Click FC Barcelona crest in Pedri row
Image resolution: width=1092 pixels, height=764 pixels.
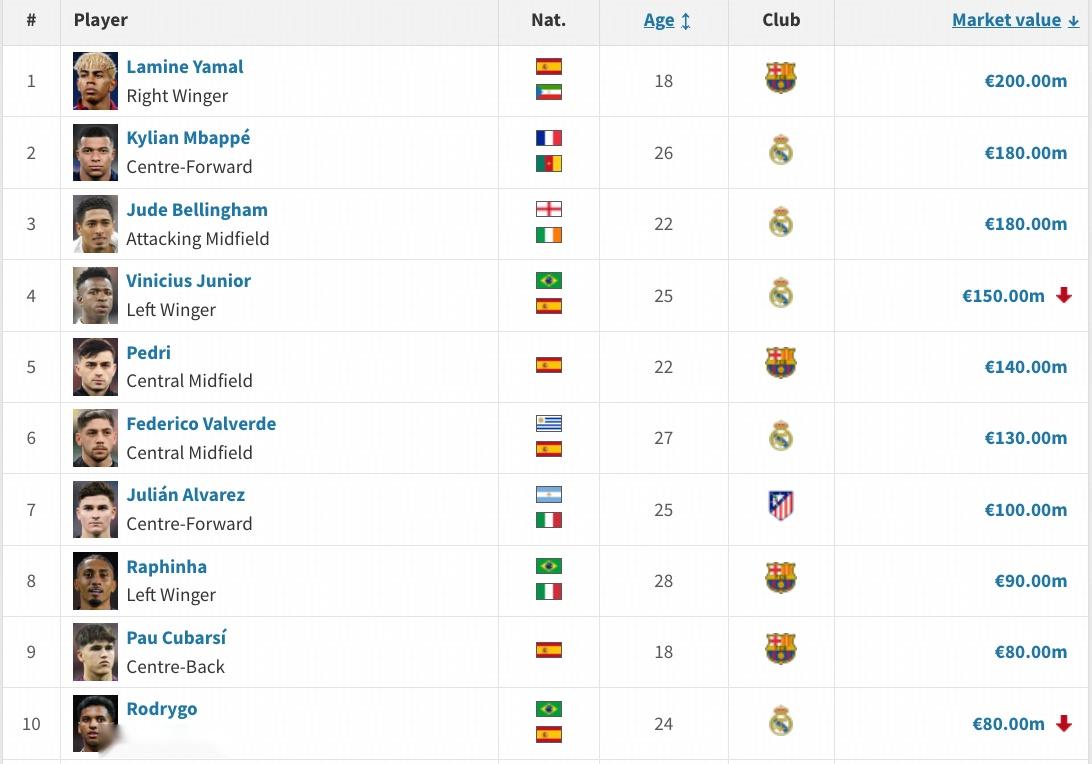point(781,364)
